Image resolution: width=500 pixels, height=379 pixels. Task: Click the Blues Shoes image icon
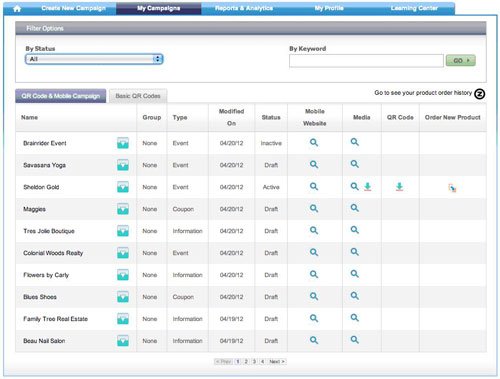pos(123,297)
